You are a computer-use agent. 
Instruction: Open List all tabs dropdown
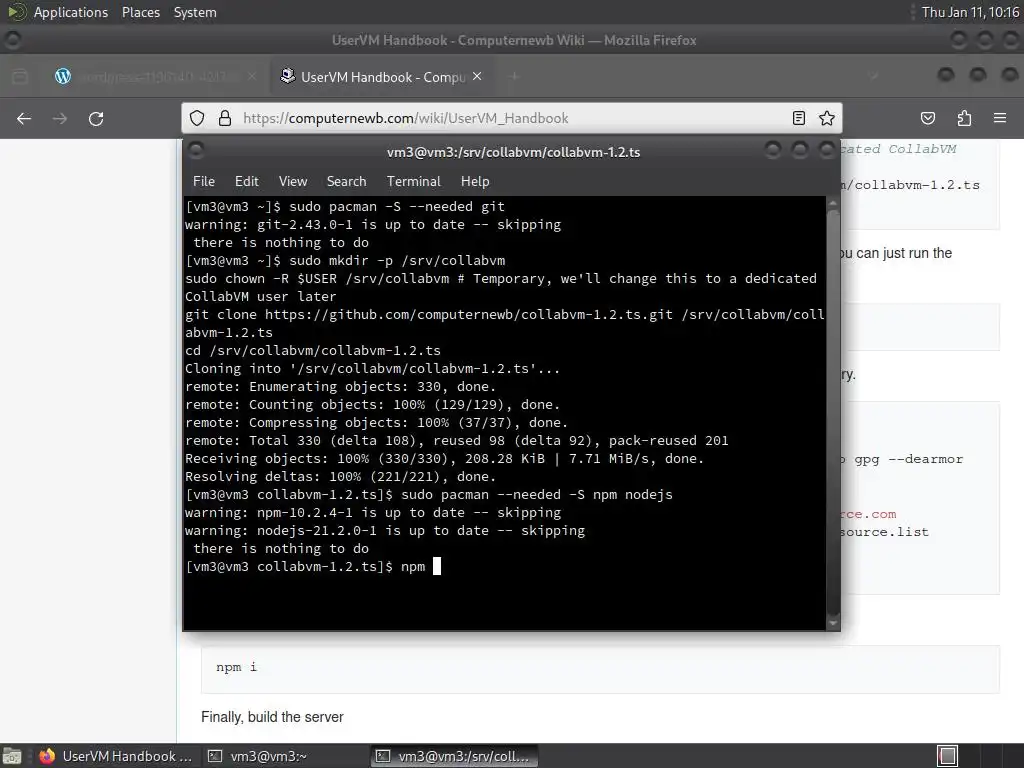coord(874,76)
